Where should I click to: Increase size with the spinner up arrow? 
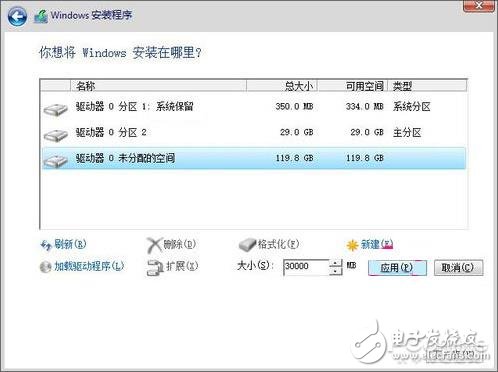pos(336,263)
